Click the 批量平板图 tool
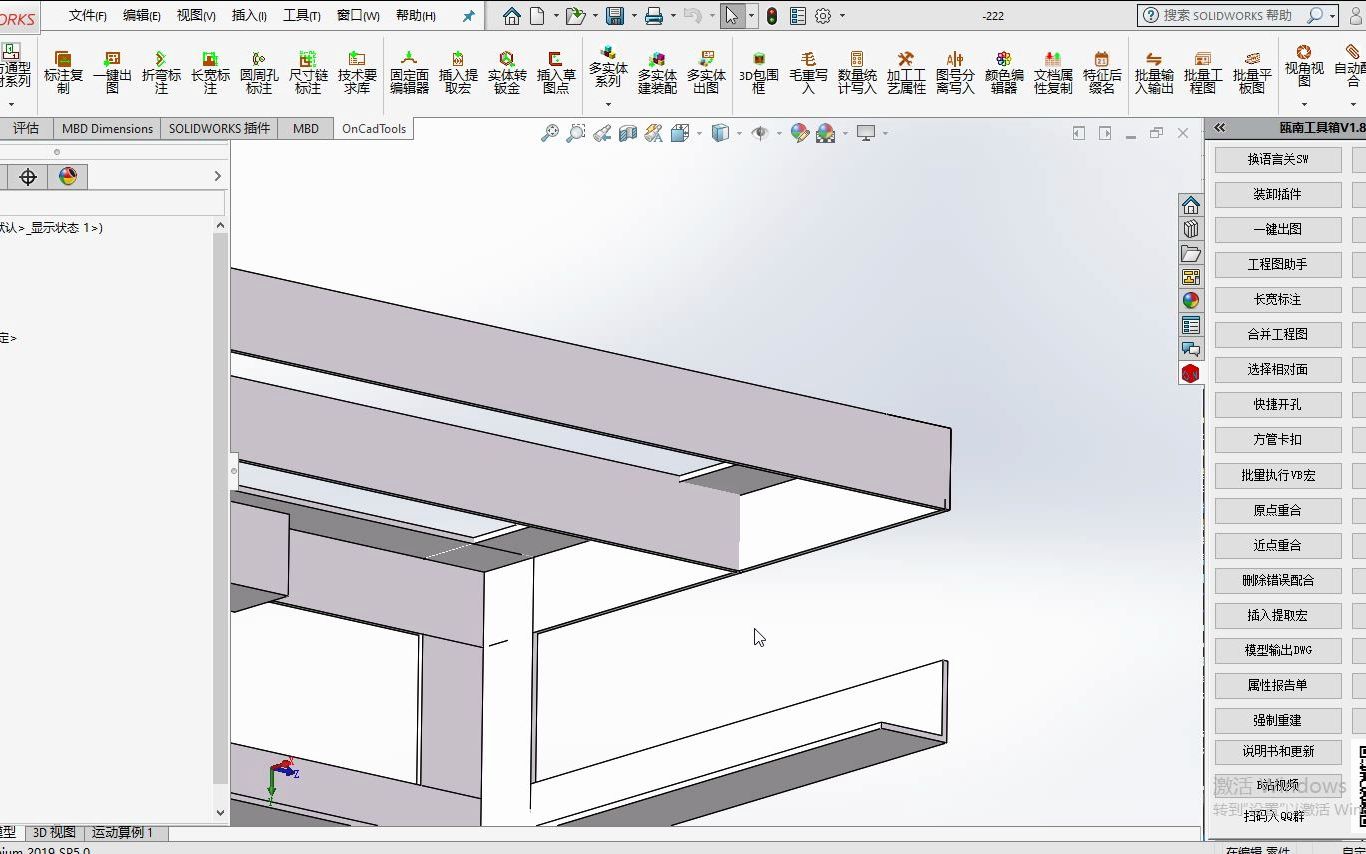Image resolution: width=1366 pixels, height=854 pixels. pyautogui.click(x=1252, y=72)
